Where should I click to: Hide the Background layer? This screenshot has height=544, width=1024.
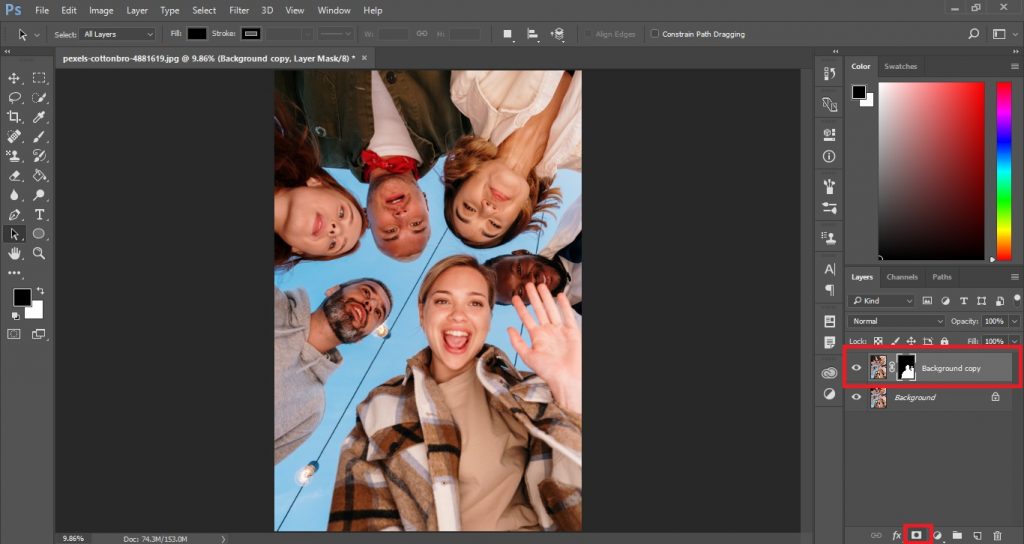click(856, 396)
